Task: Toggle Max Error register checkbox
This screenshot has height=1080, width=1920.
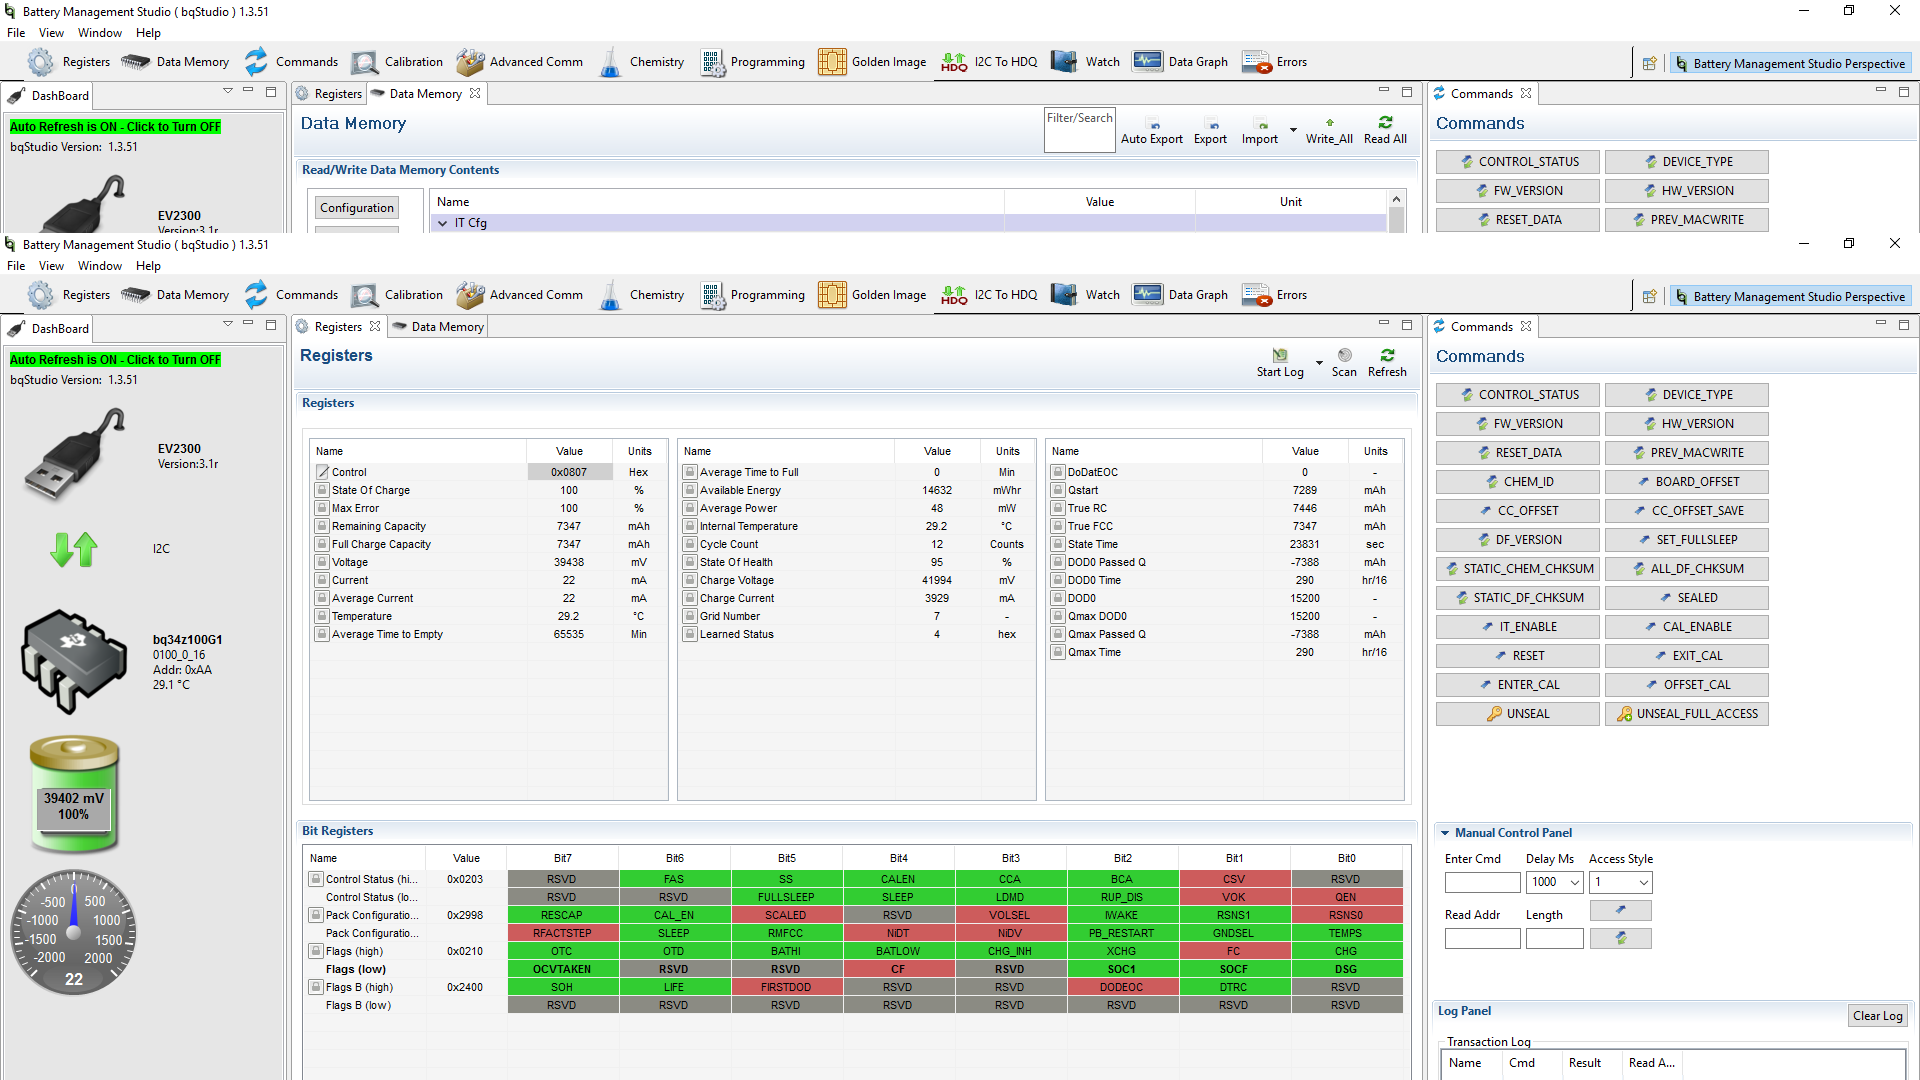Action: (x=322, y=508)
